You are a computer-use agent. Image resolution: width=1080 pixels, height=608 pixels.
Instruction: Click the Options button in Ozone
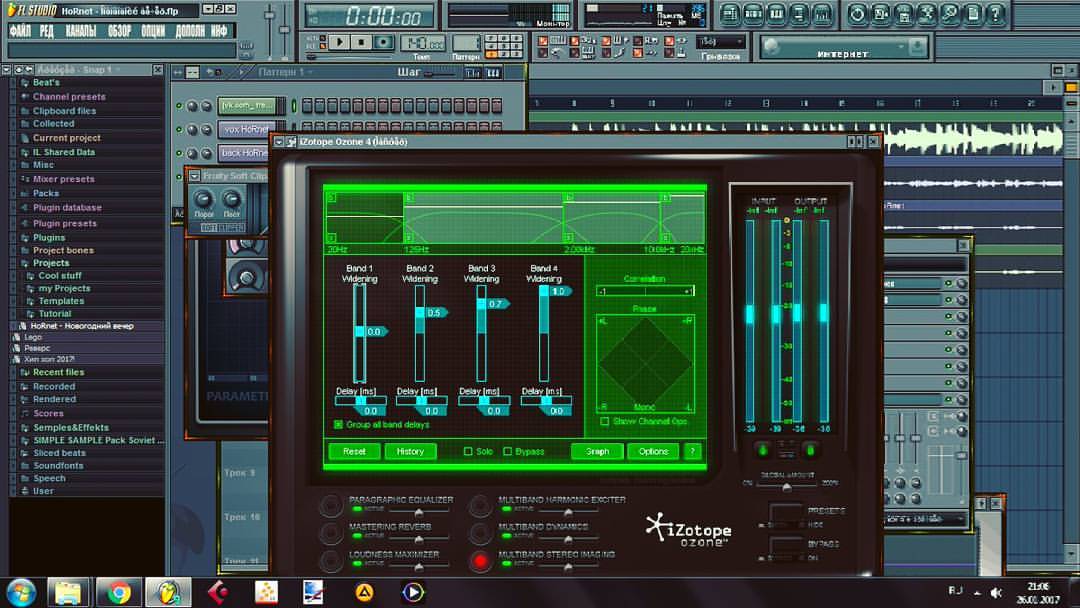pos(653,451)
